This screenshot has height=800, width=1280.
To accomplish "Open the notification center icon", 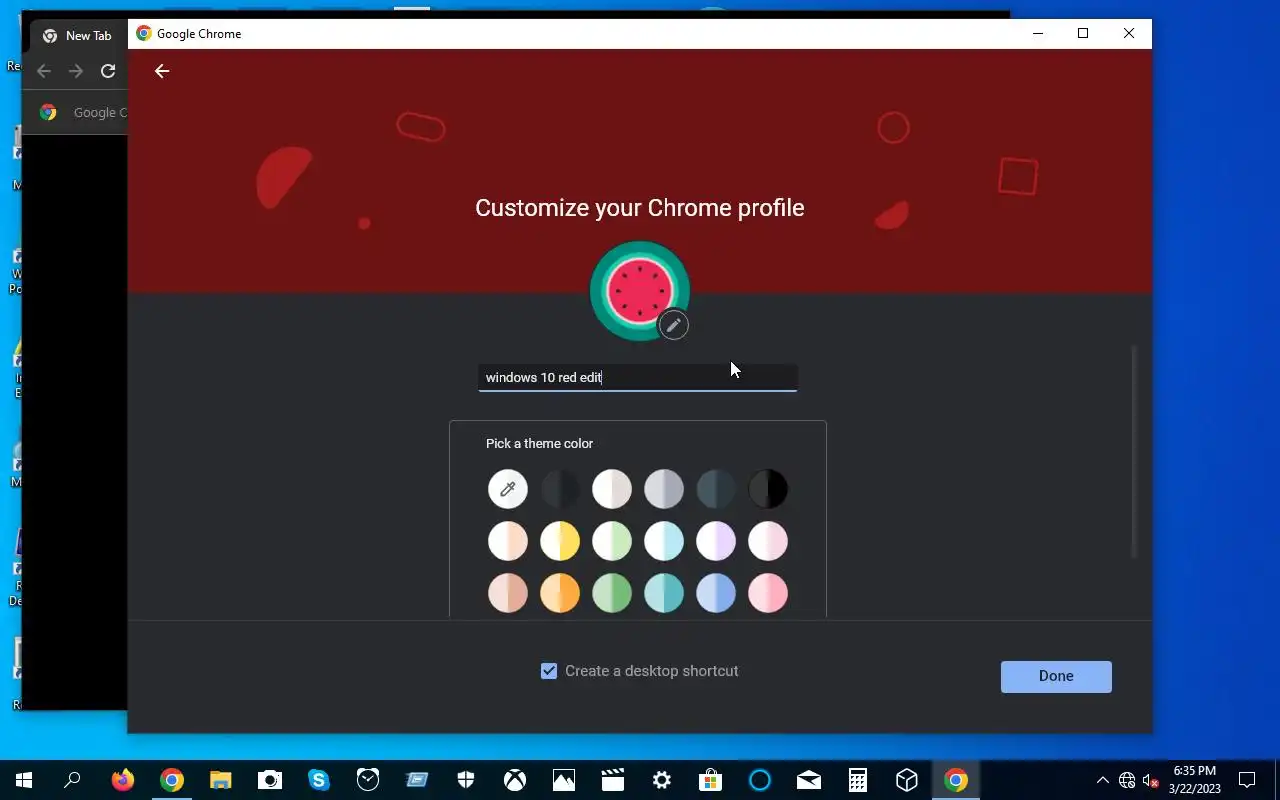I will coord(1247,780).
